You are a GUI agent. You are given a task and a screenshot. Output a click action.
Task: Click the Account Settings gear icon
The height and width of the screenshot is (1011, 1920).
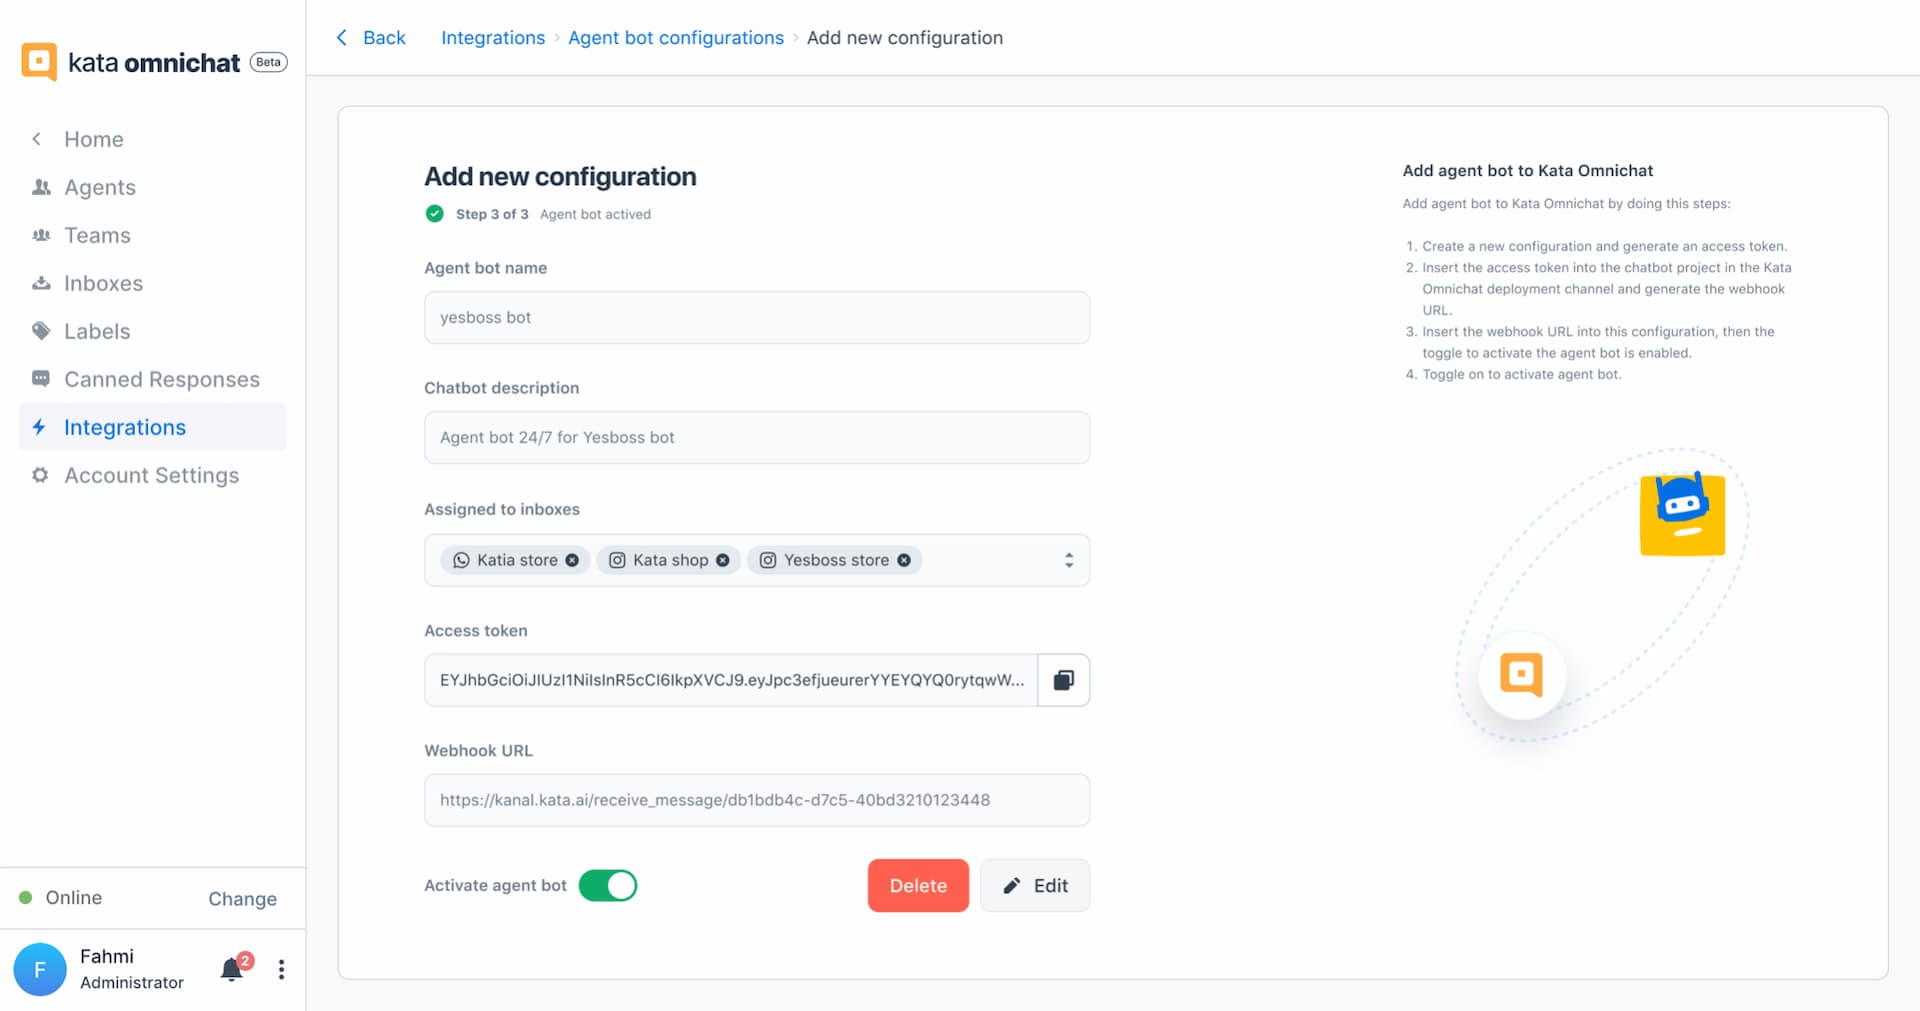click(x=40, y=475)
